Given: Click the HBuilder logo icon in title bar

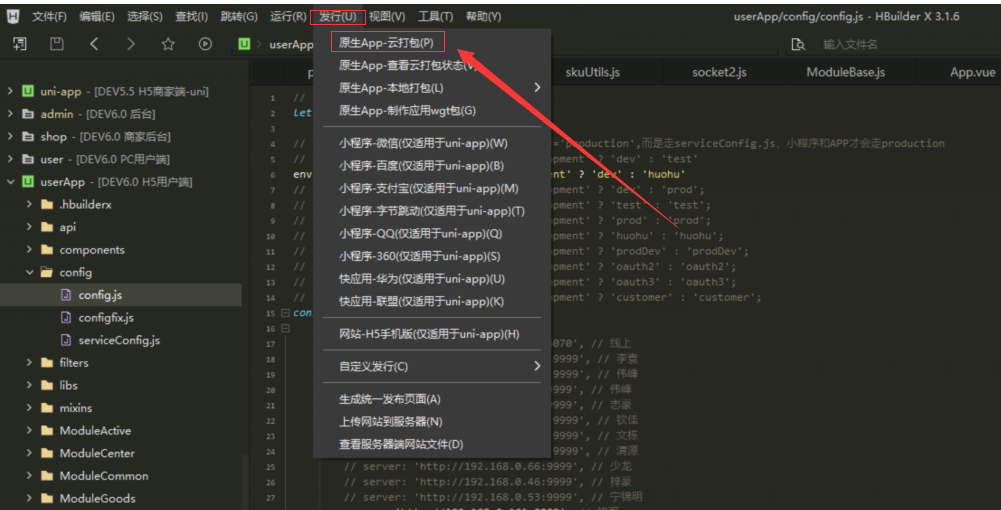Looking at the screenshot, I should 13,16.
